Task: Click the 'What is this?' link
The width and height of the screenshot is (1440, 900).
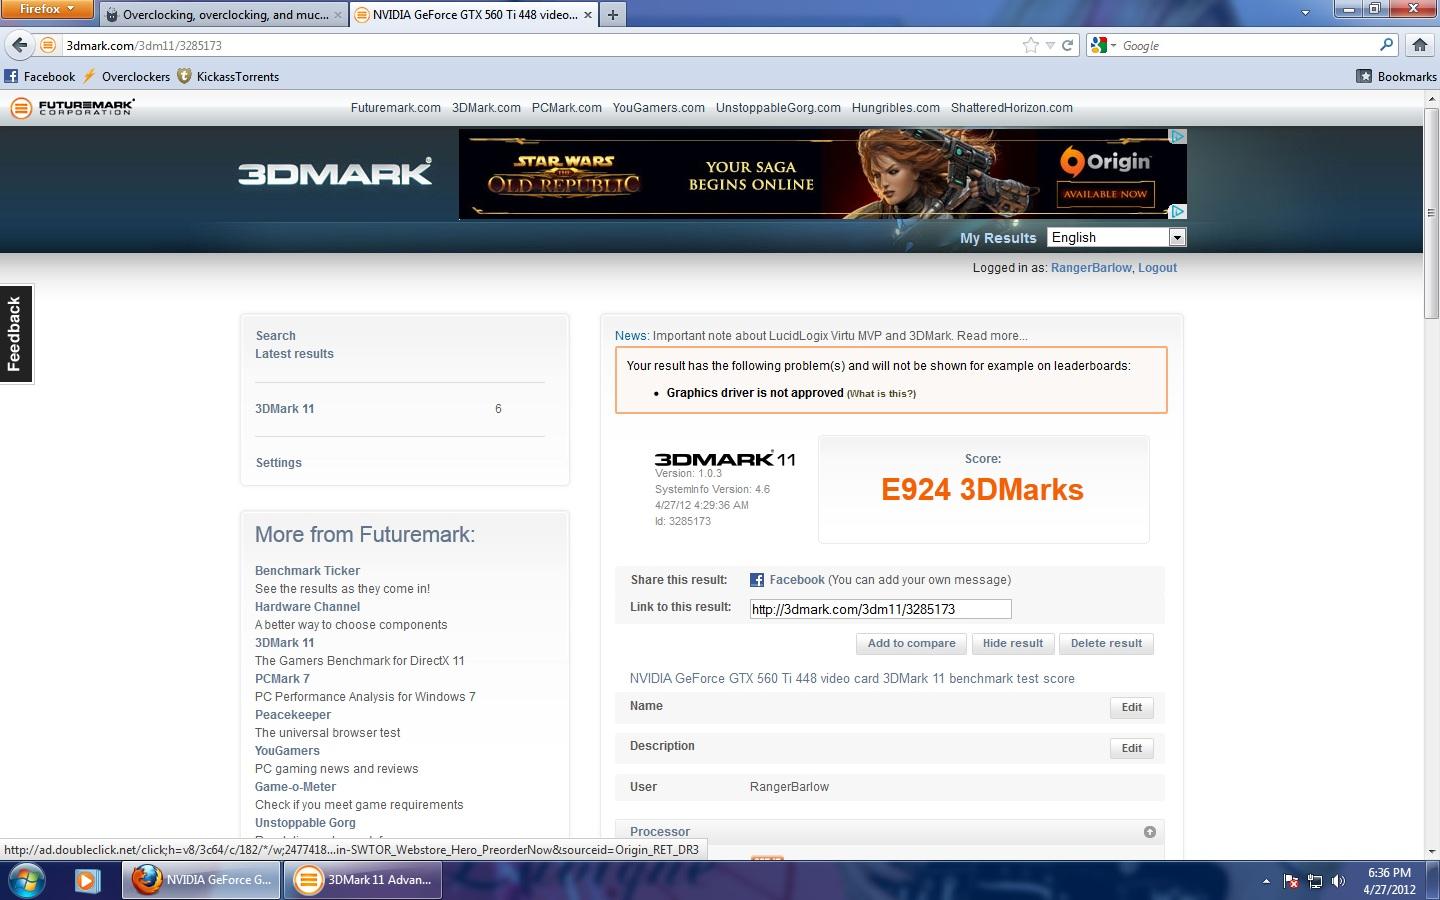Action: click(881, 394)
